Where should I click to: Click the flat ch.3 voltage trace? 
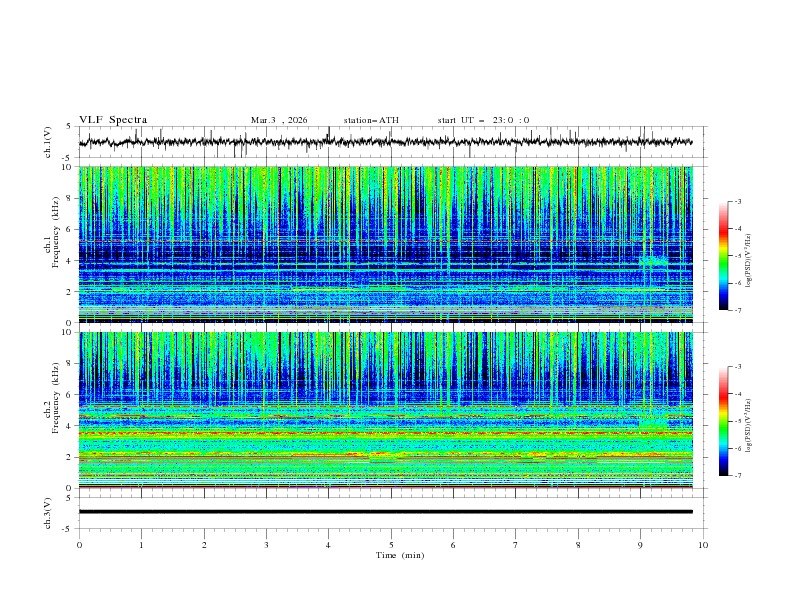coord(385,512)
